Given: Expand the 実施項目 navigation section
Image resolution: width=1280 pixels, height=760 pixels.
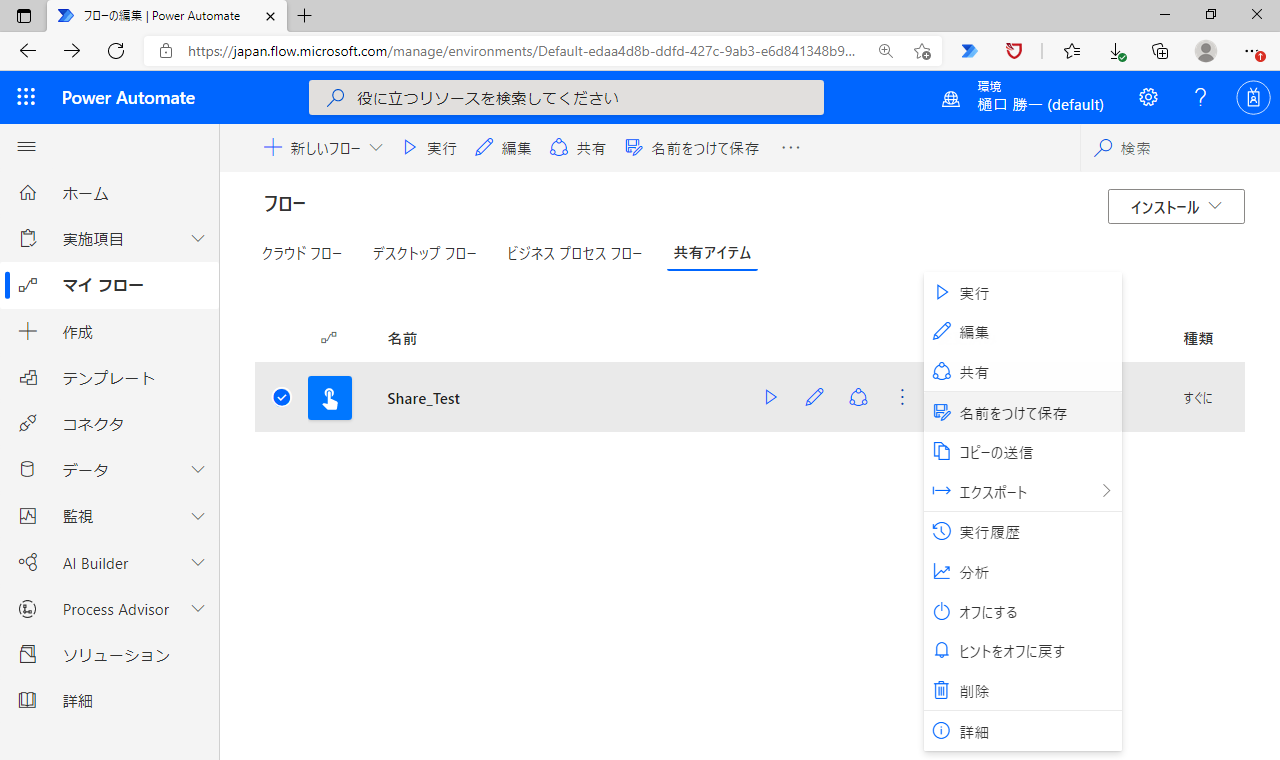Looking at the screenshot, I should tap(198, 239).
